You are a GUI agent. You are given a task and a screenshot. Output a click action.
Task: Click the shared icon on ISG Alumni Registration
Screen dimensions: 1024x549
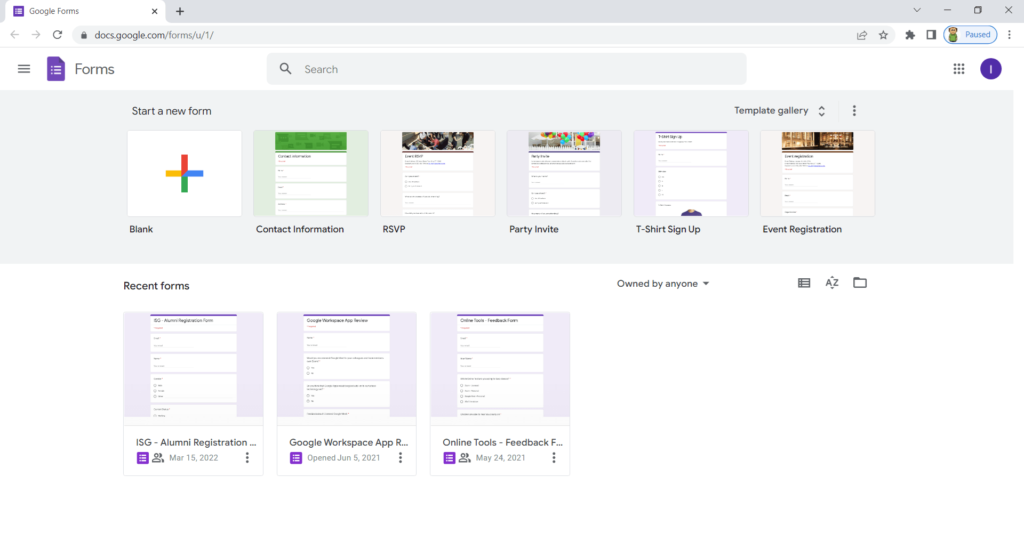coord(158,458)
